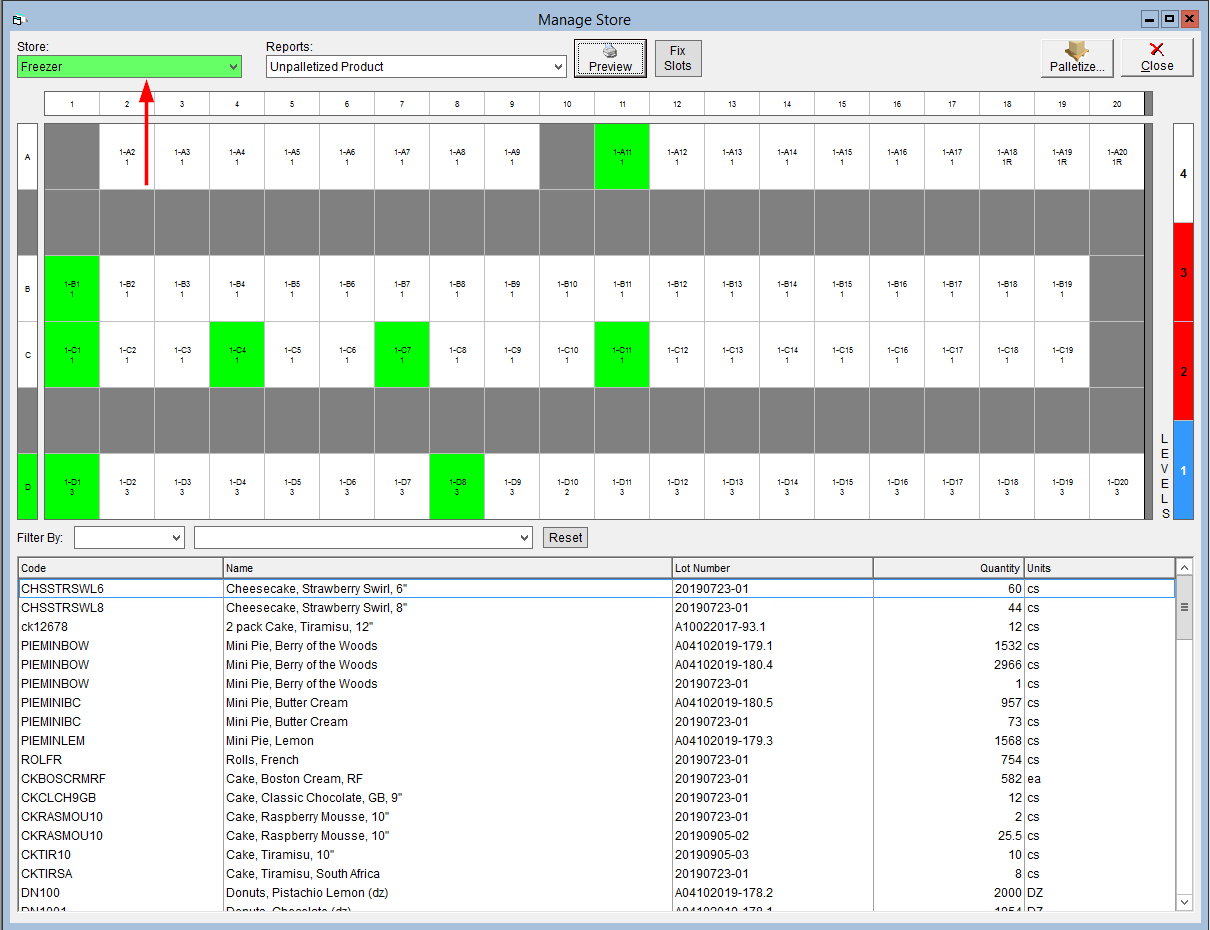
Task: Reset the filter
Action: click(565, 538)
